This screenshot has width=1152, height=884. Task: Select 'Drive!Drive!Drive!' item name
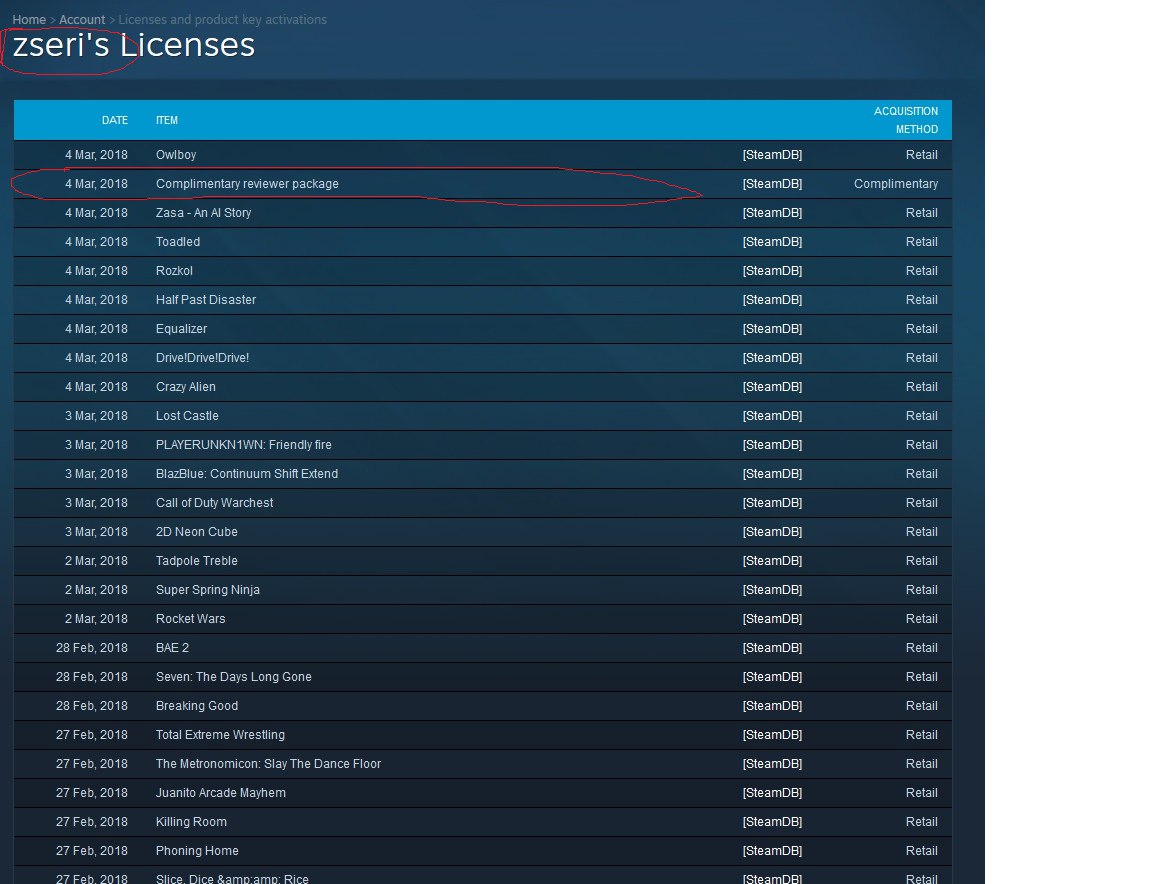202,358
